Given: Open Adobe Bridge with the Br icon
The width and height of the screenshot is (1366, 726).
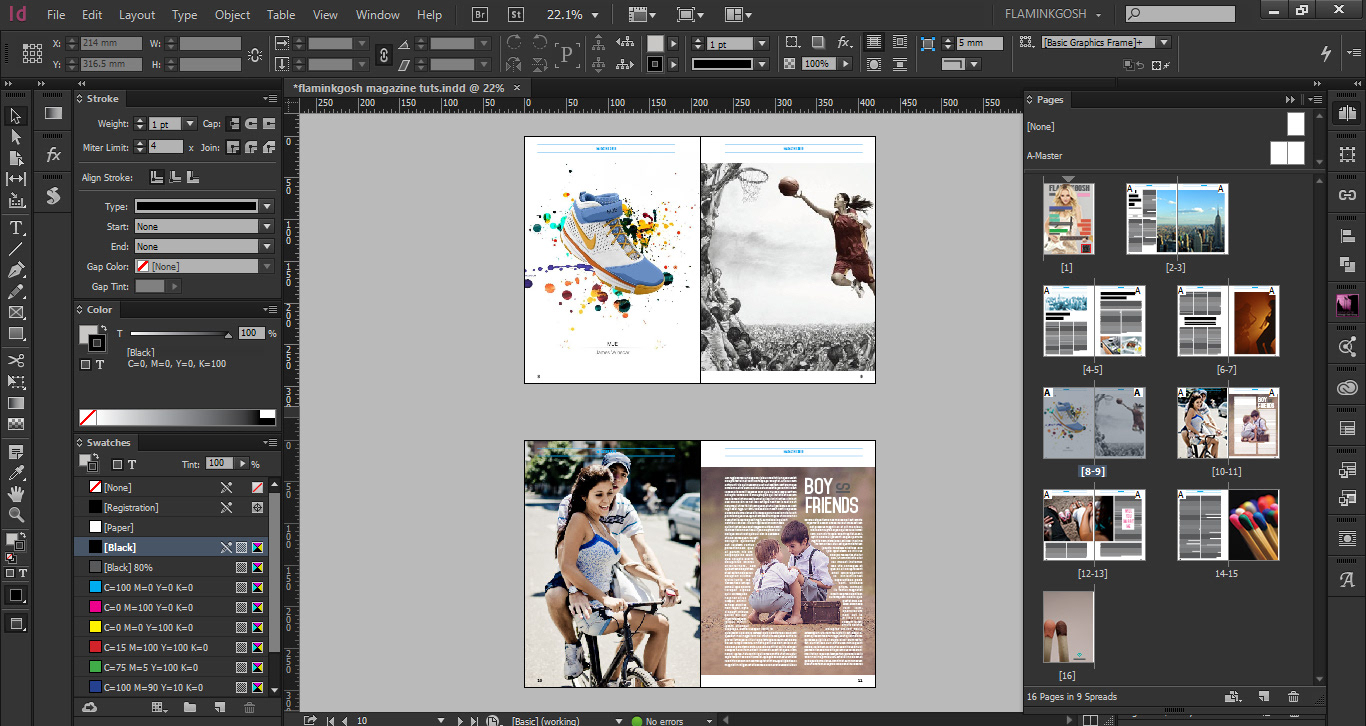Looking at the screenshot, I should 481,15.
